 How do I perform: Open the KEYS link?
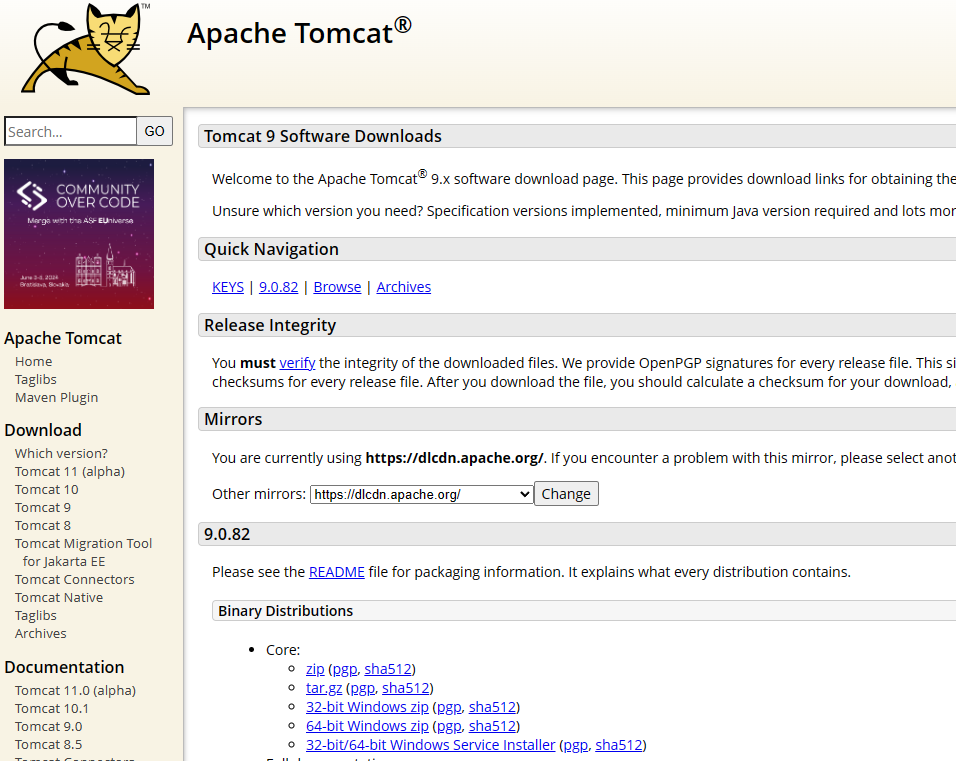click(x=228, y=287)
